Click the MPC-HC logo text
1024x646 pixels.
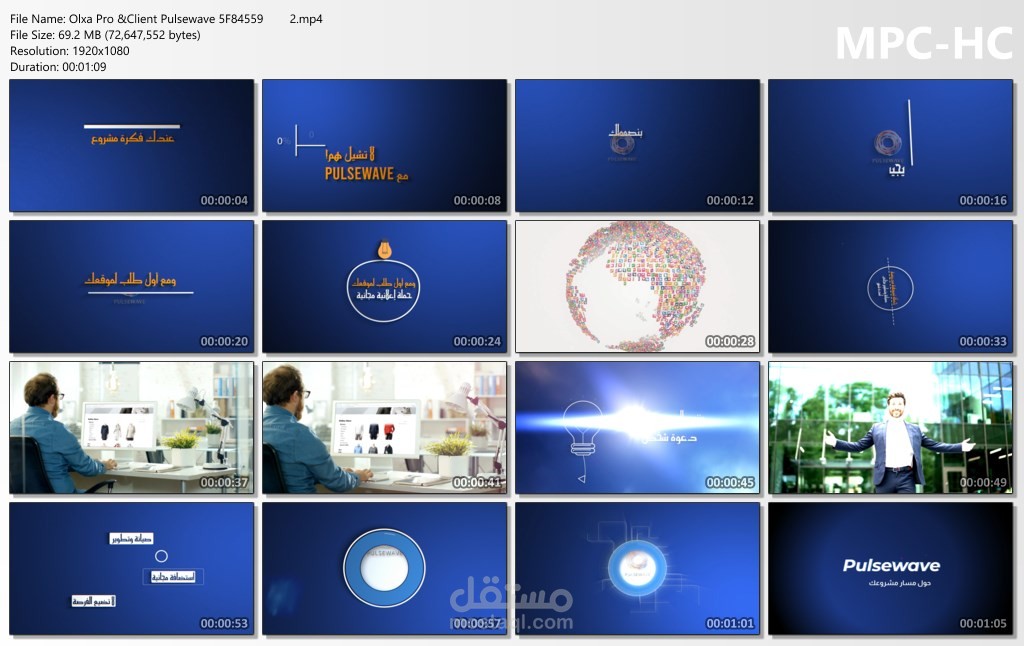(x=924, y=43)
